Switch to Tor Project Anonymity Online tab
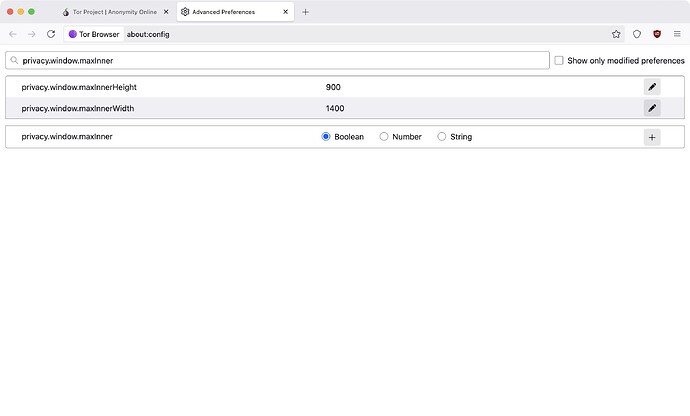Screen dimensions: 690x416 (x=114, y=12)
